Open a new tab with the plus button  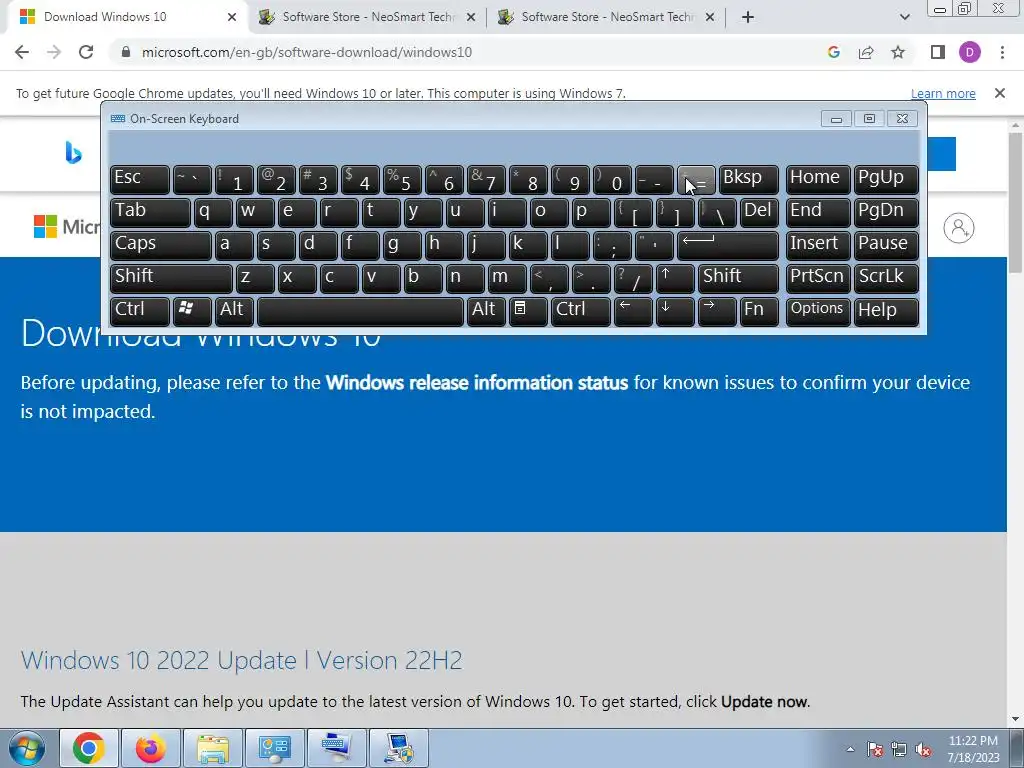(748, 17)
